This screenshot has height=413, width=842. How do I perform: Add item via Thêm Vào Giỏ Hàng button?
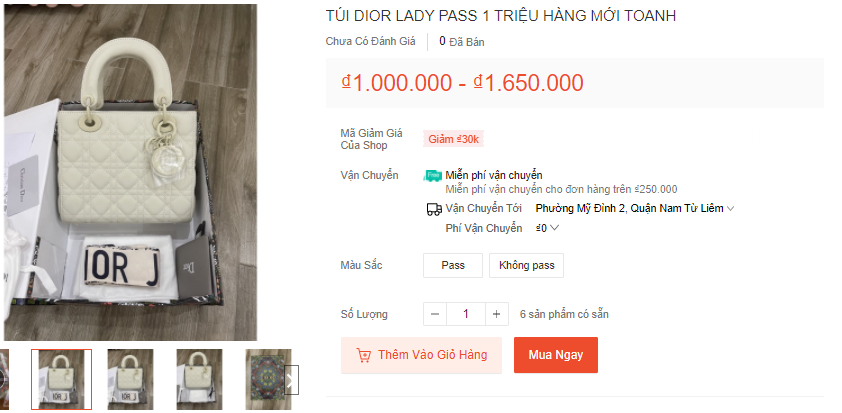(421, 355)
